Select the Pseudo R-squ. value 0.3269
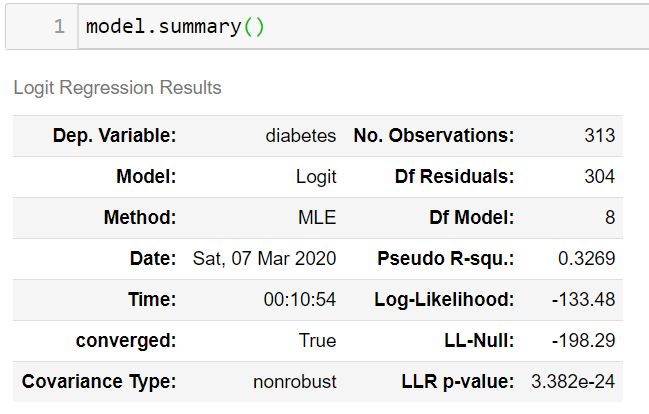649x414 pixels. point(587,258)
